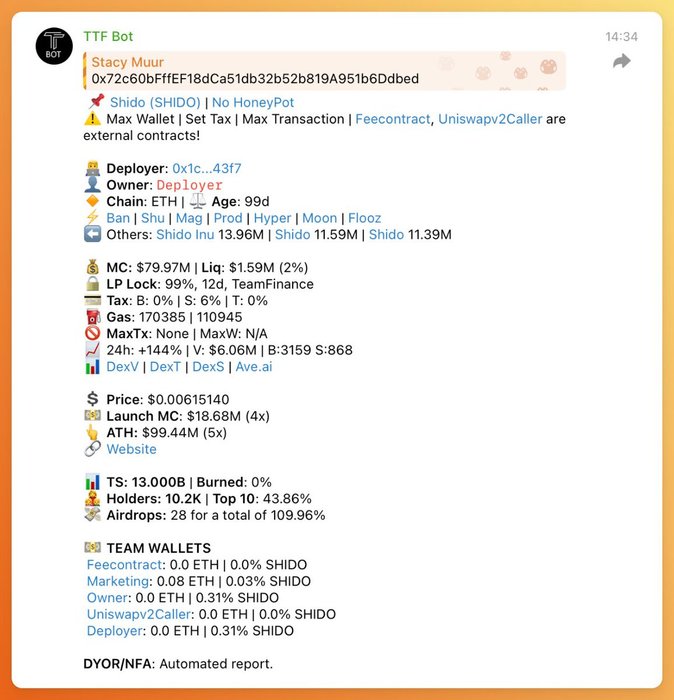Click the red pushpin emoji

(96, 102)
